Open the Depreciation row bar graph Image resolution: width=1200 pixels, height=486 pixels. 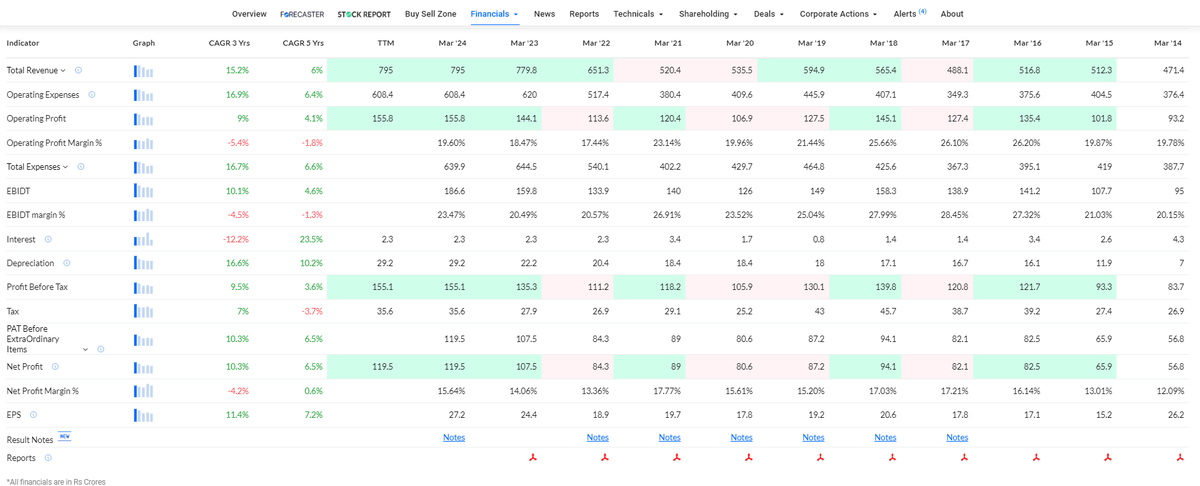[x=143, y=263]
